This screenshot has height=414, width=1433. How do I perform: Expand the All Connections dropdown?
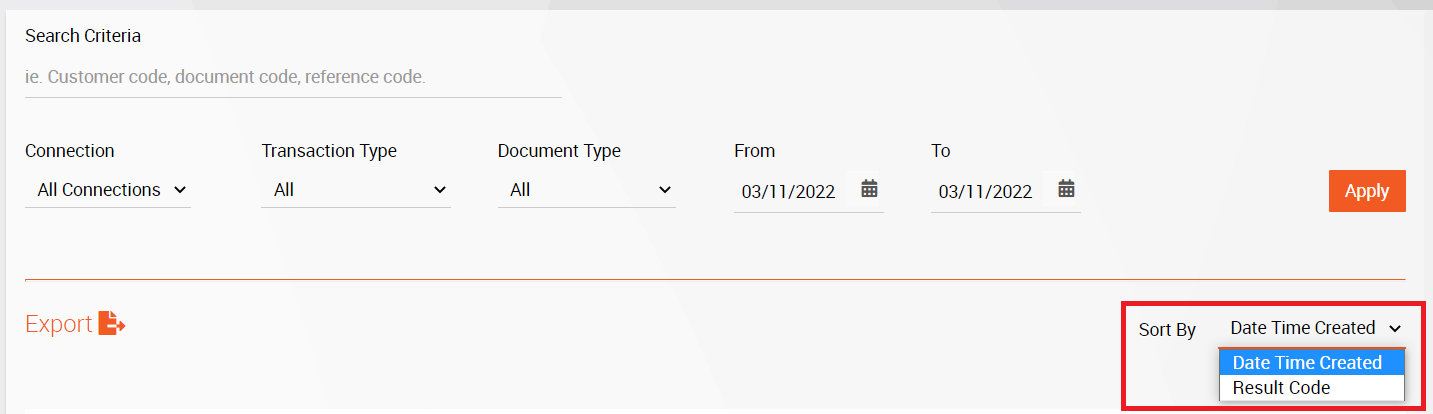pyautogui.click(x=108, y=189)
